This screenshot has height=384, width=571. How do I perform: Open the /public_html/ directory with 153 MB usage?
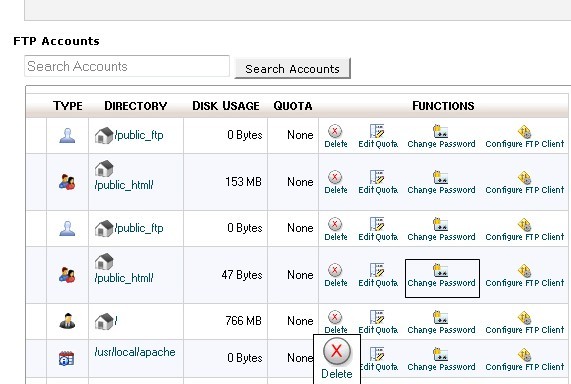click(124, 185)
